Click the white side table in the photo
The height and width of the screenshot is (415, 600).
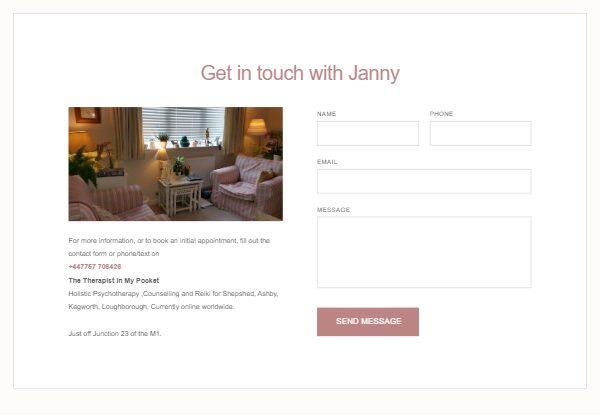pyautogui.click(x=181, y=197)
